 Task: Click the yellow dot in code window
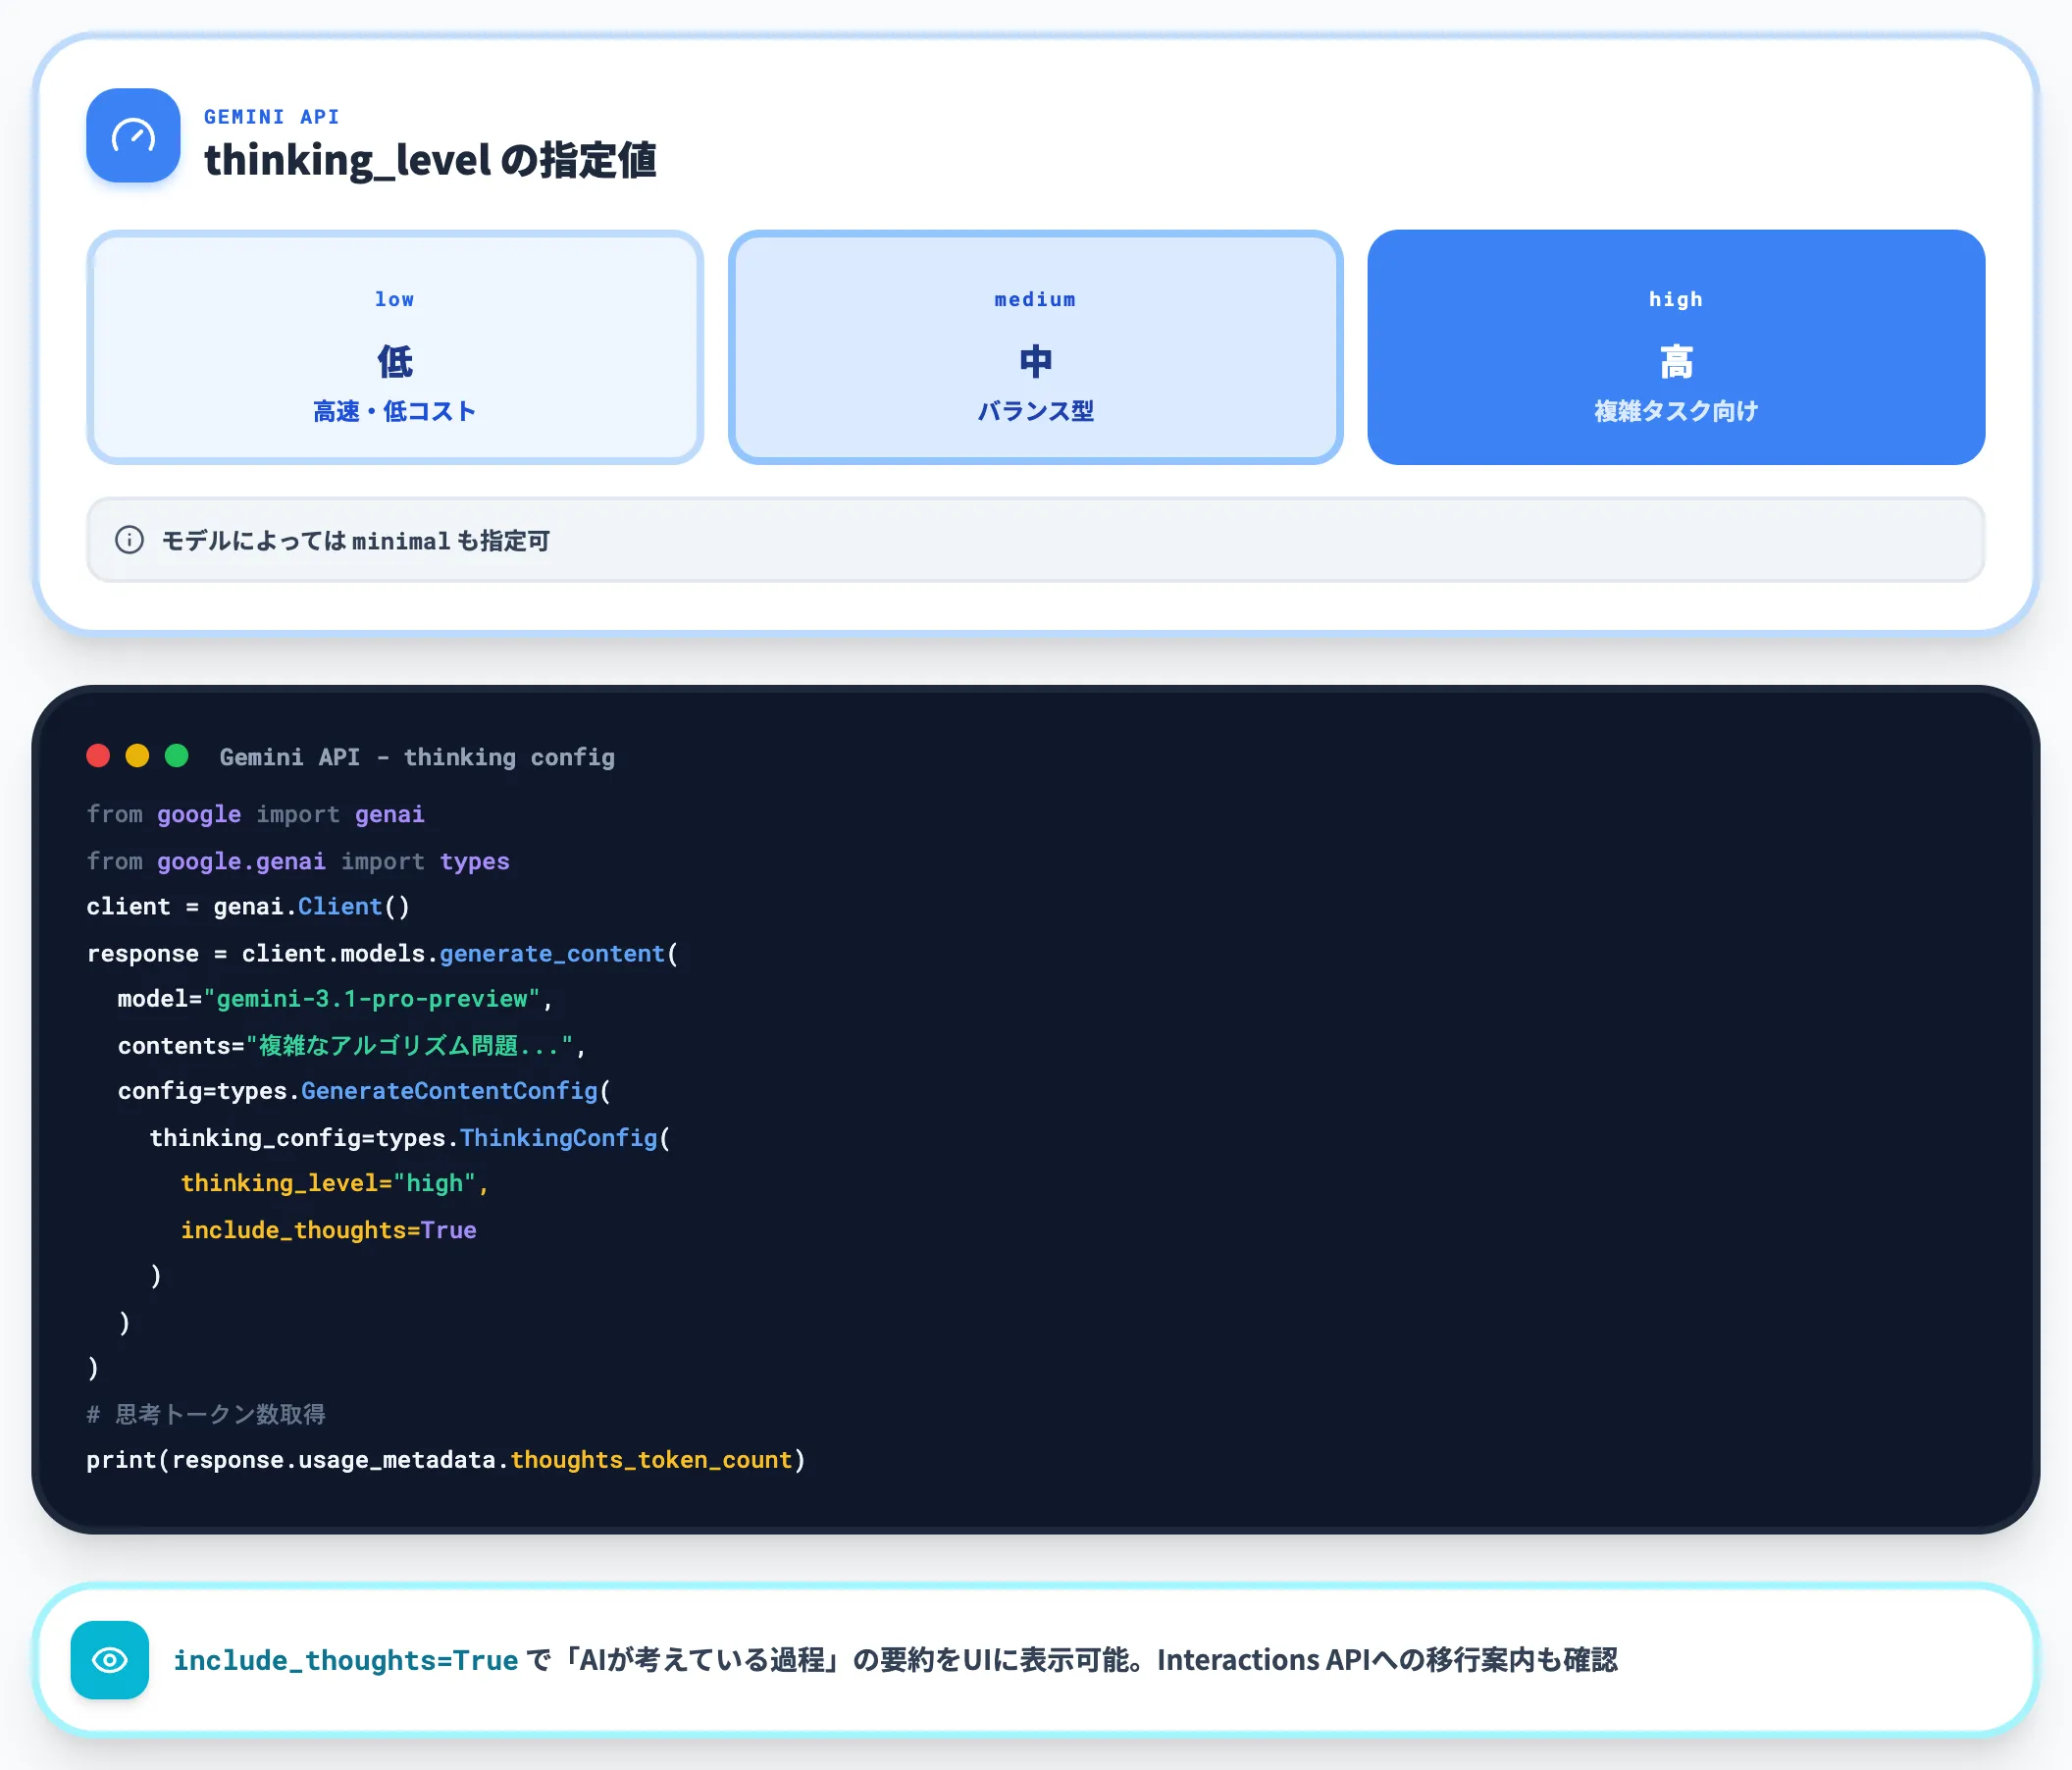pos(137,756)
